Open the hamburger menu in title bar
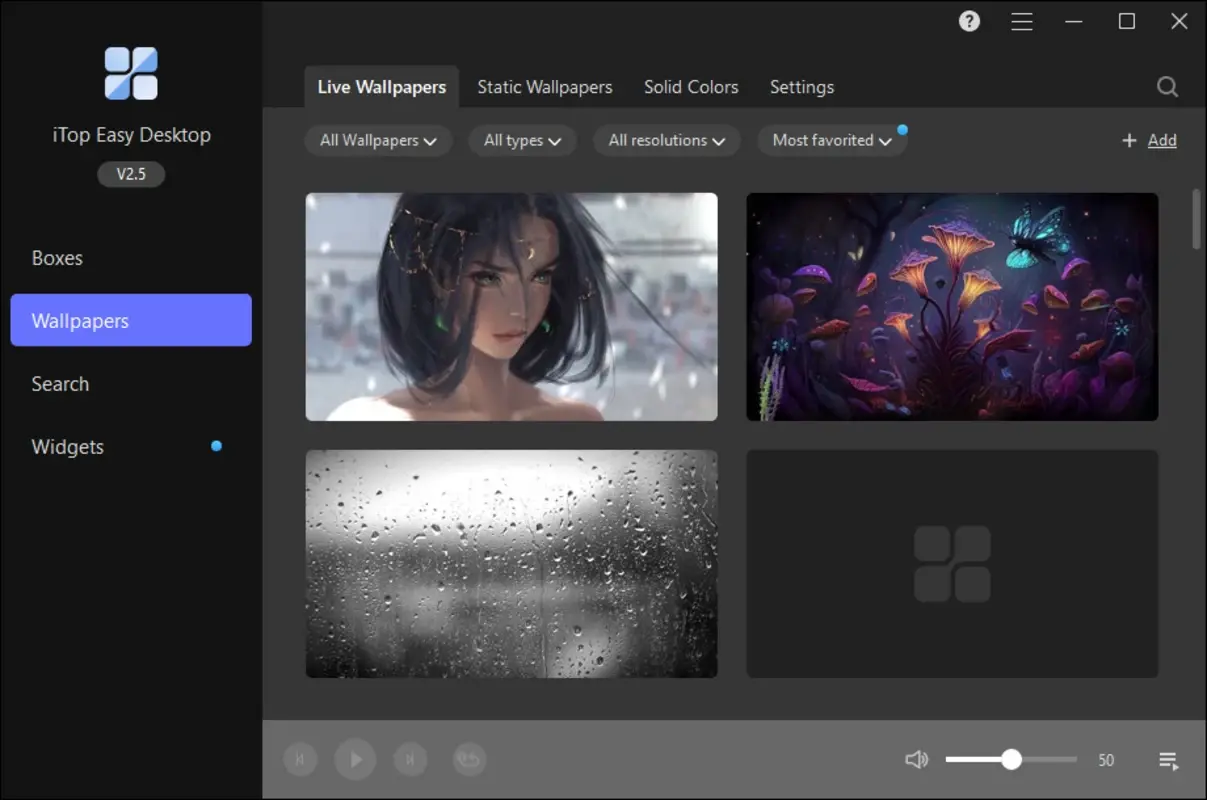Viewport: 1207px width, 800px height. click(1022, 21)
